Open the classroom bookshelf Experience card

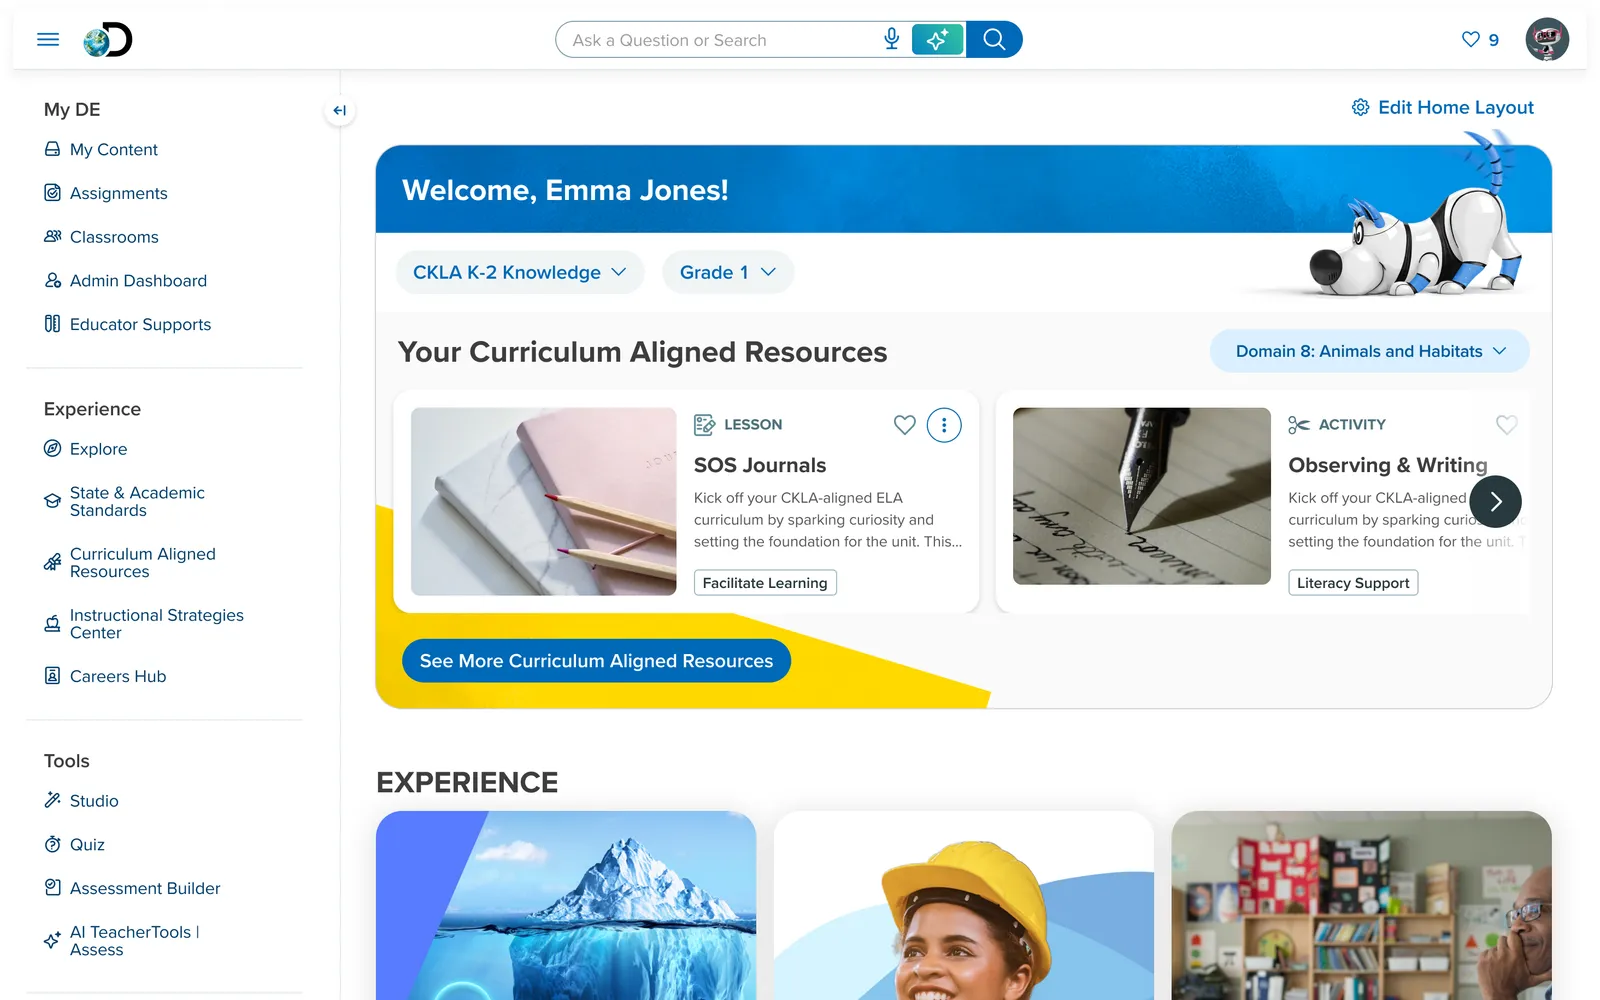click(x=1362, y=905)
